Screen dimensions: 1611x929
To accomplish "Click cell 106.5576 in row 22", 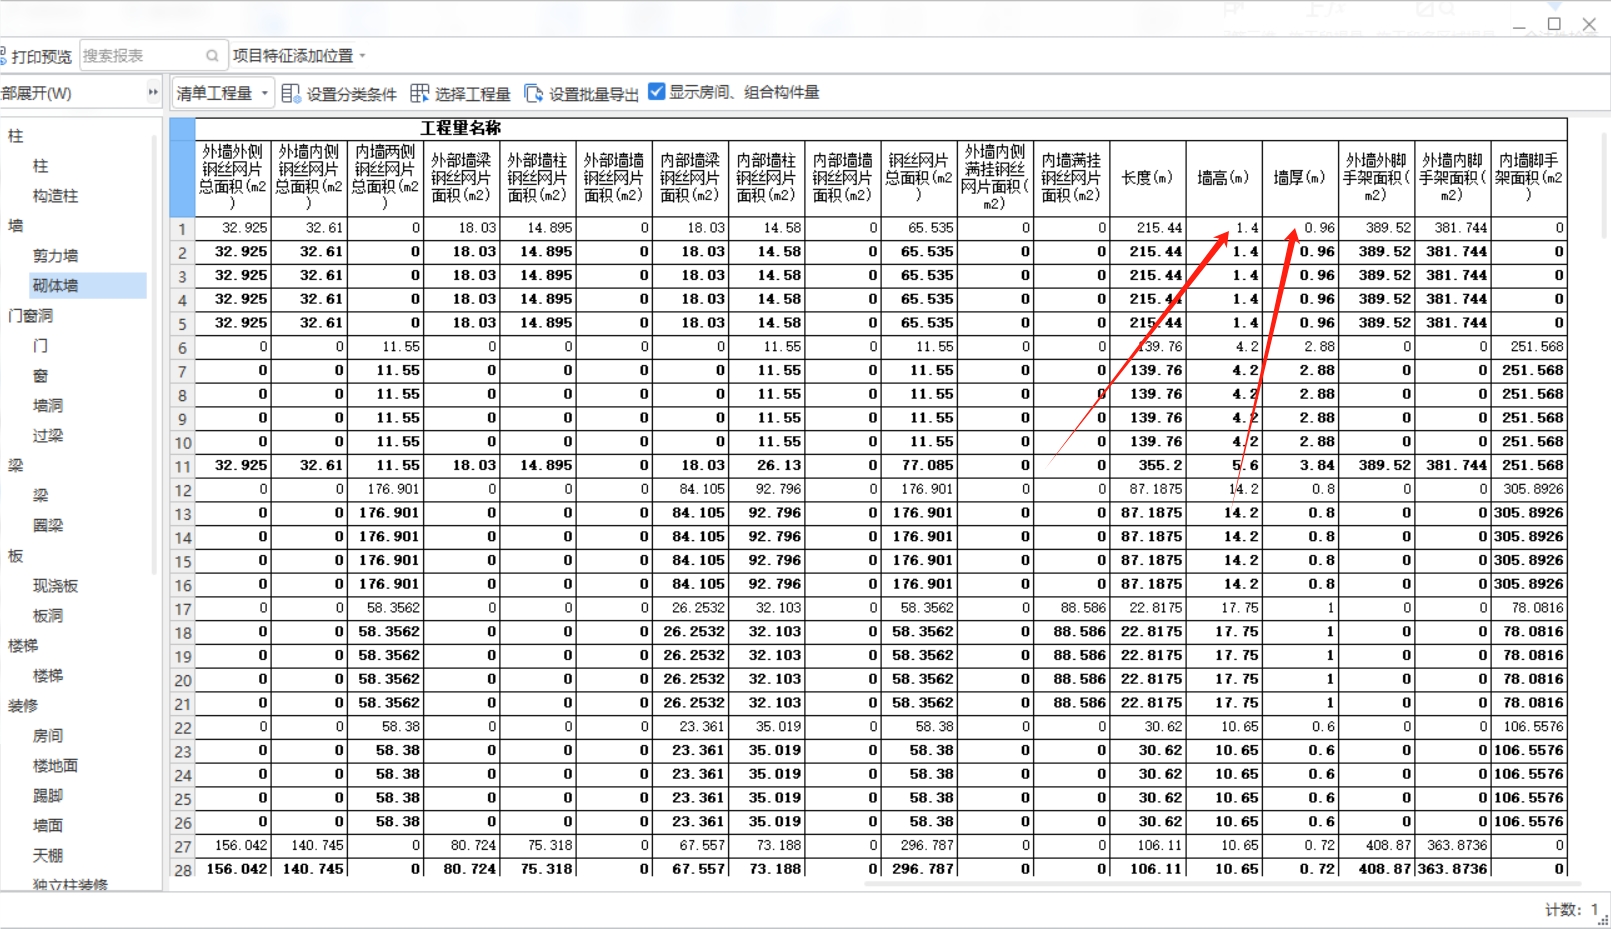I will coord(1529,726).
